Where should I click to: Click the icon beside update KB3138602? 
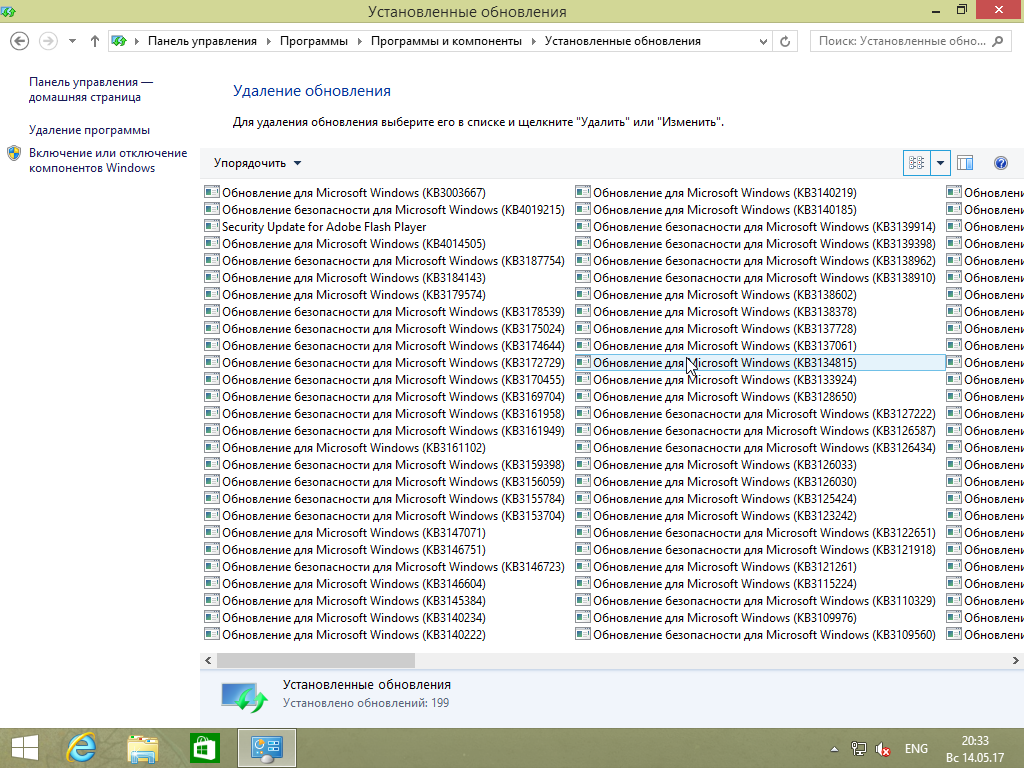583,295
